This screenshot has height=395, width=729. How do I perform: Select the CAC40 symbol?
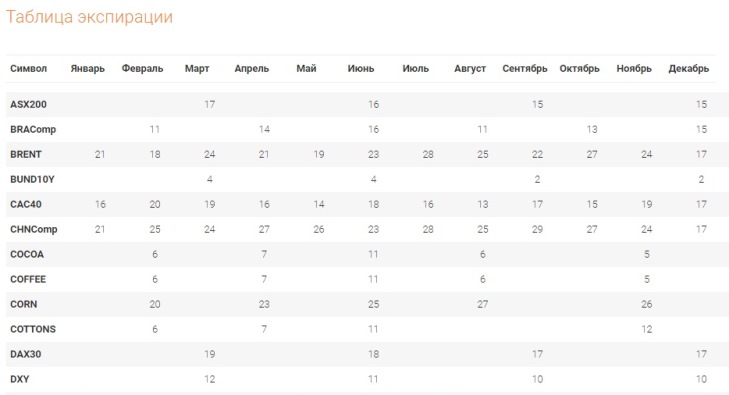point(26,204)
